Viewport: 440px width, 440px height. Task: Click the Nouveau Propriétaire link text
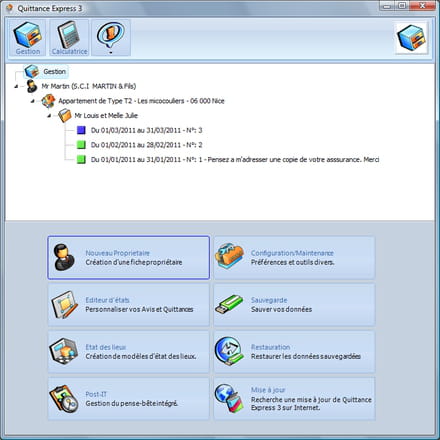tap(117, 253)
